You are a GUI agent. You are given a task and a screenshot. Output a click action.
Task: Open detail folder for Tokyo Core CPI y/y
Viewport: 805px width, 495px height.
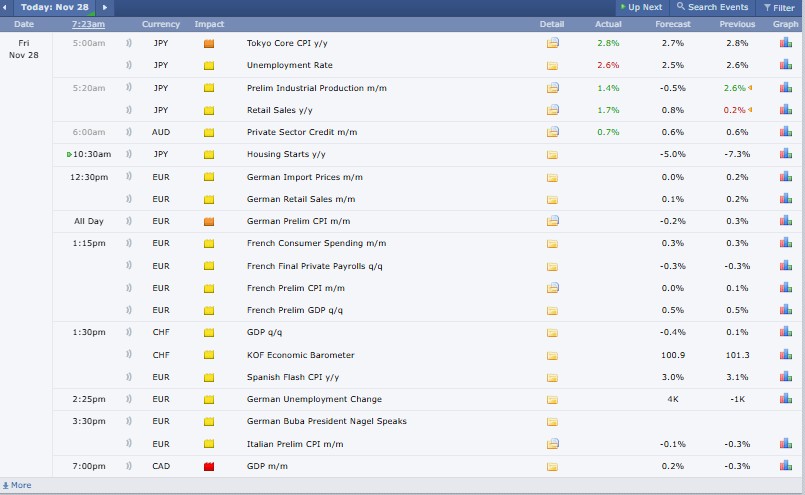click(552, 44)
